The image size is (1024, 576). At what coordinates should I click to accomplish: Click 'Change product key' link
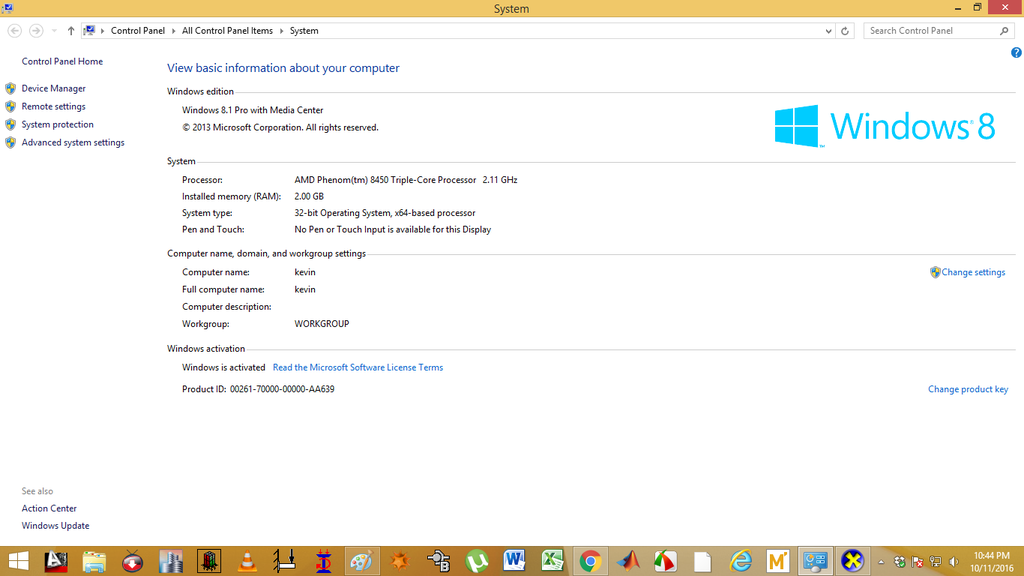click(967, 390)
